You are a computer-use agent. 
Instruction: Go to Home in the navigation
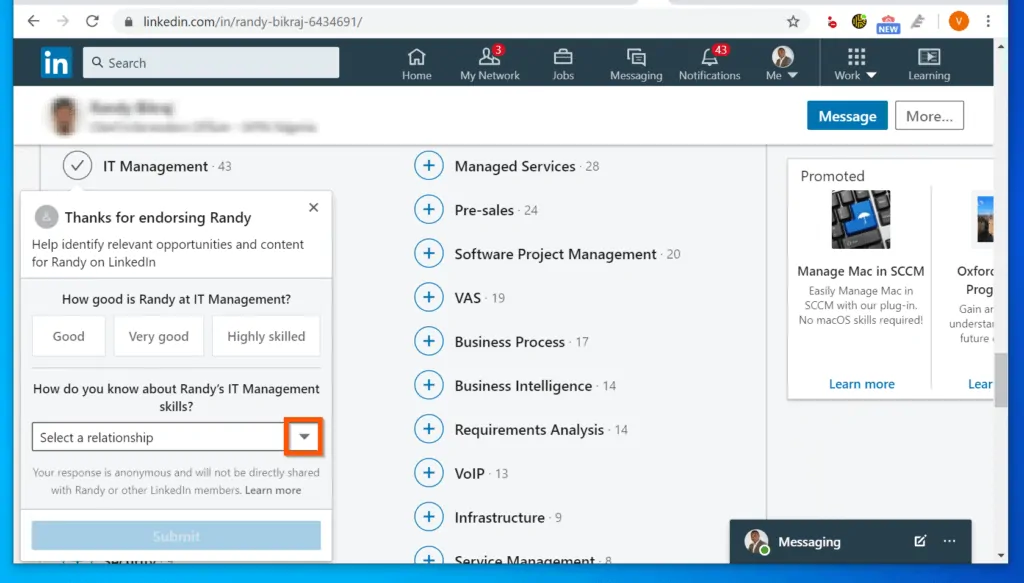click(x=417, y=65)
